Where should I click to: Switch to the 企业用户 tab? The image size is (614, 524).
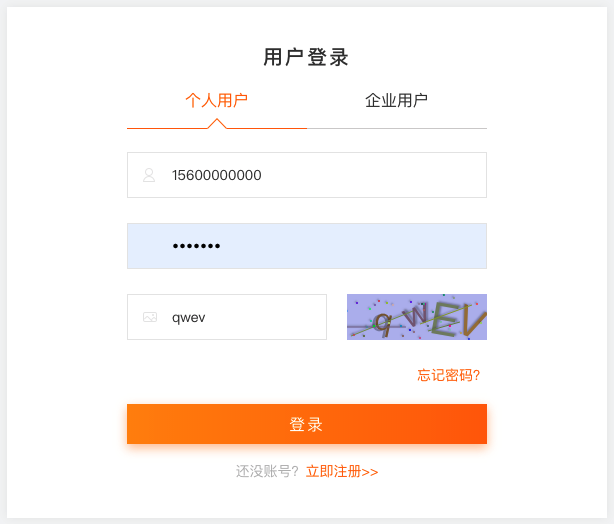click(396, 101)
